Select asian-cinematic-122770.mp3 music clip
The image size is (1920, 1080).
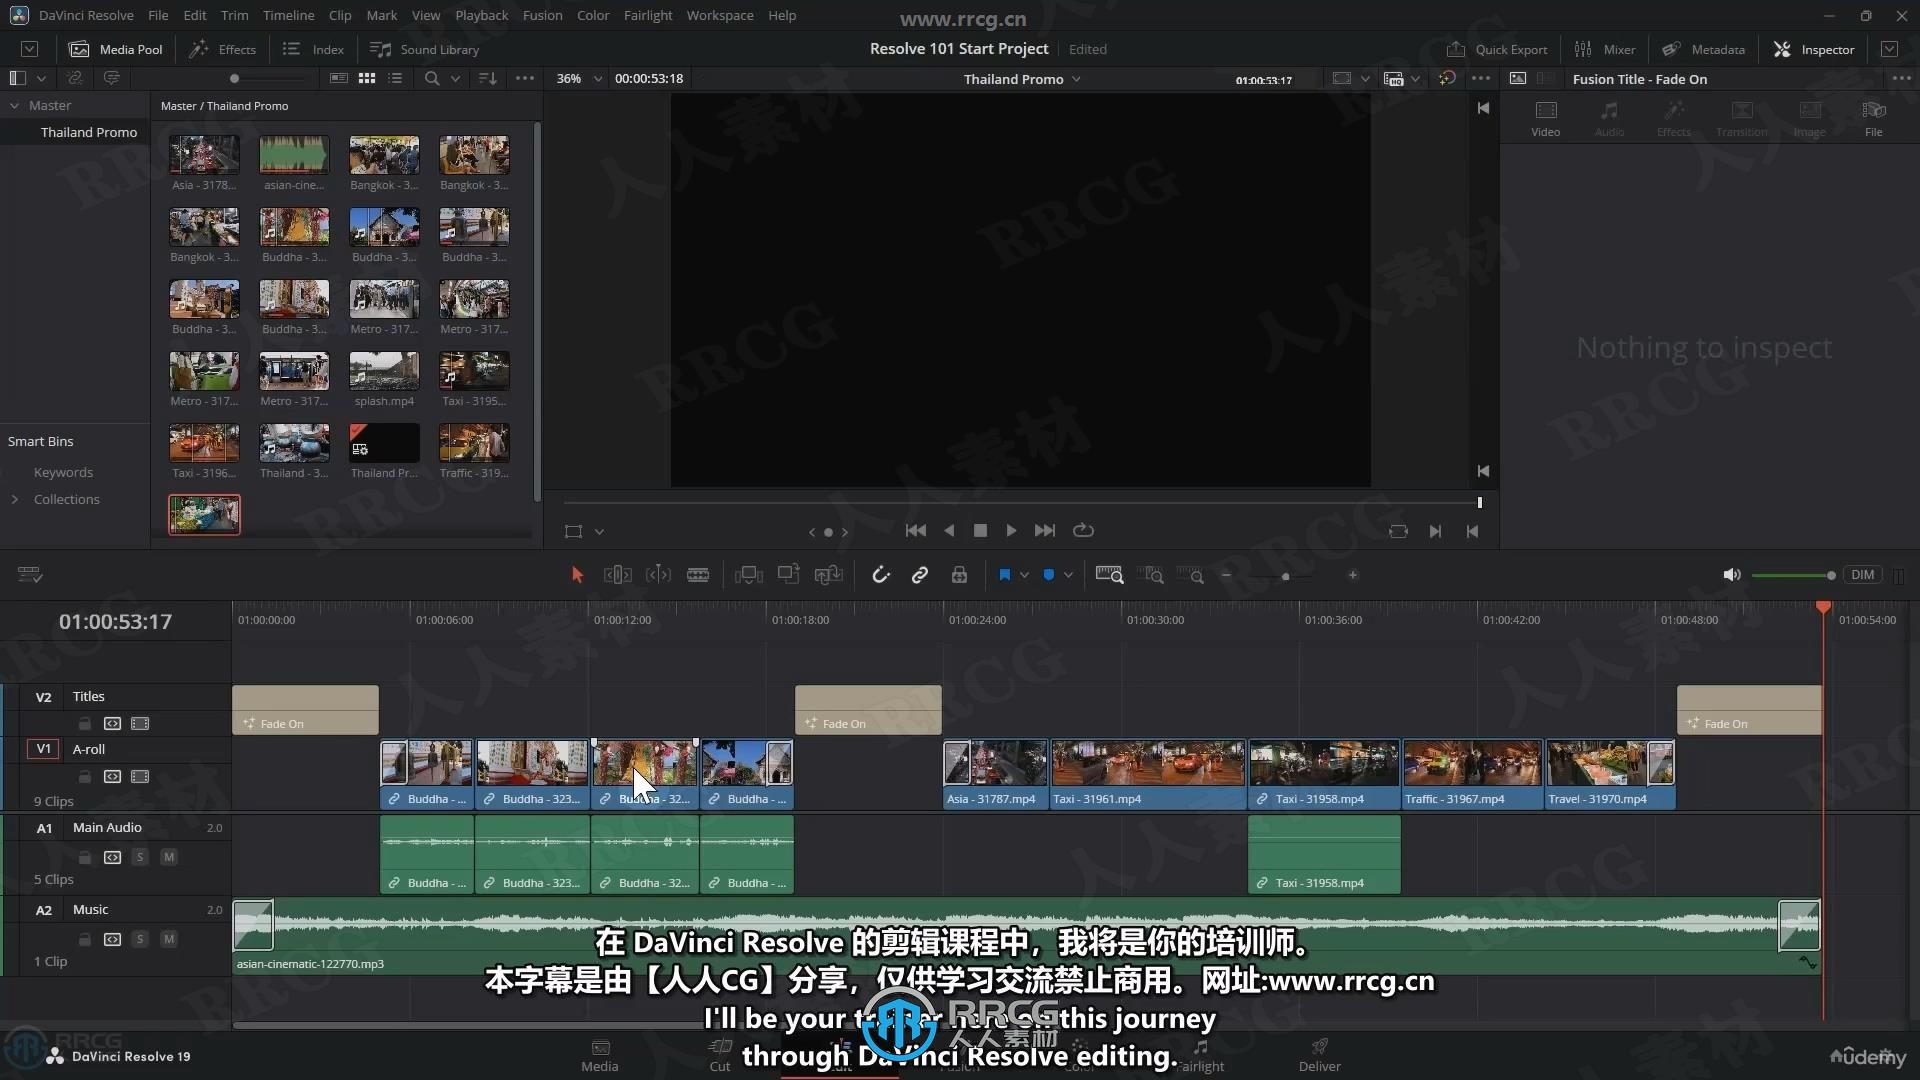coord(1026,936)
